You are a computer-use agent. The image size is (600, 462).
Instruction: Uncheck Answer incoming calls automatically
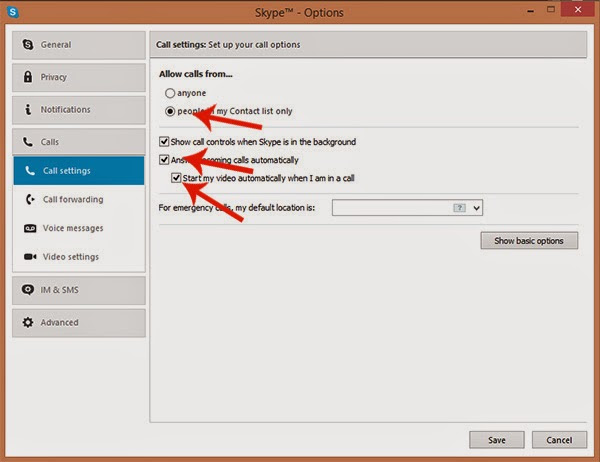tap(164, 160)
